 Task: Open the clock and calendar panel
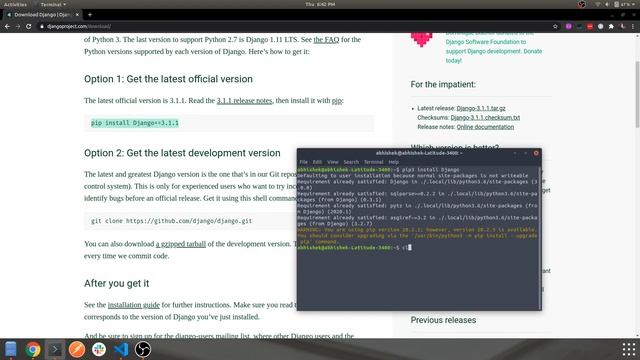320,4
